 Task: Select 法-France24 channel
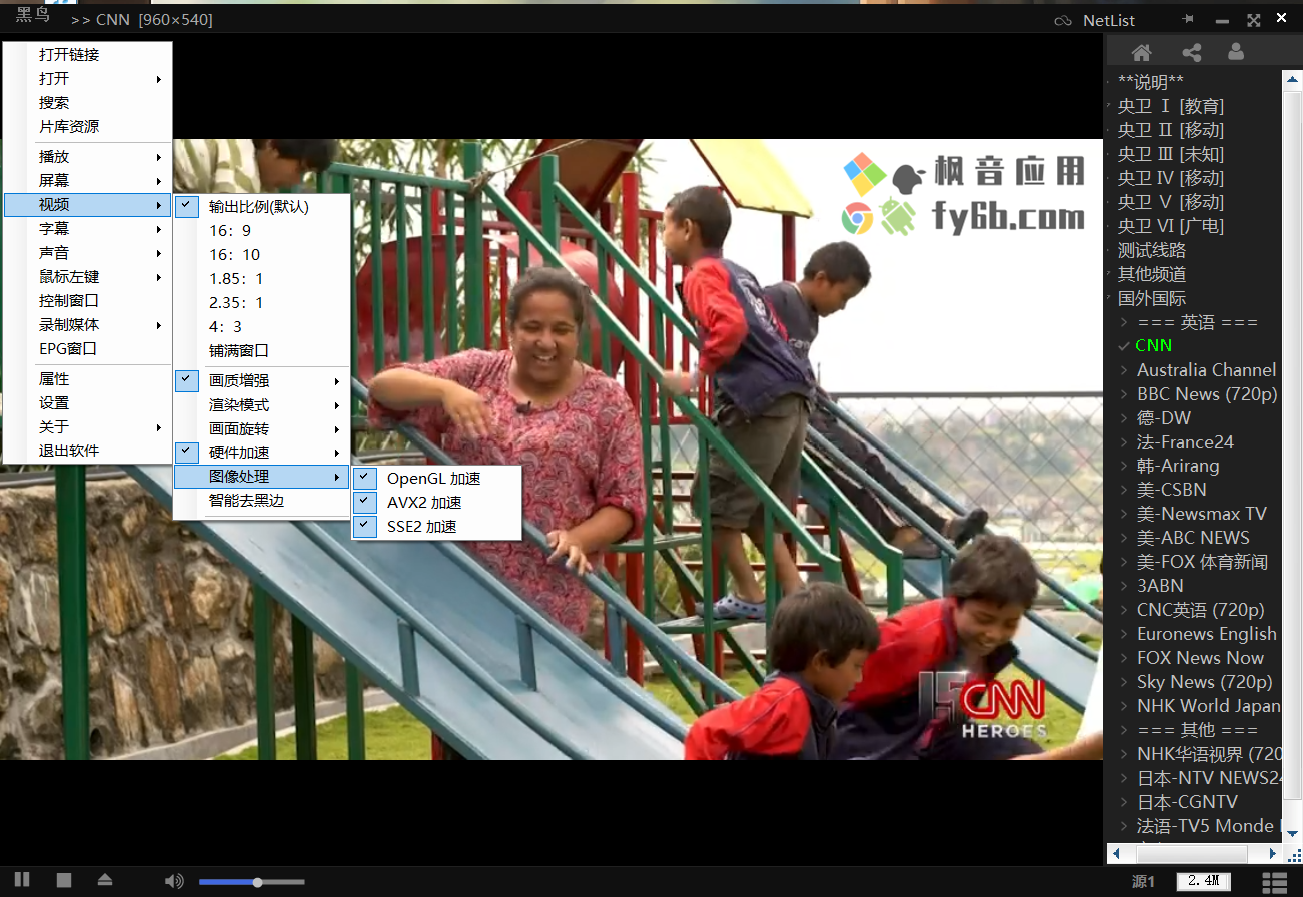coord(1185,442)
